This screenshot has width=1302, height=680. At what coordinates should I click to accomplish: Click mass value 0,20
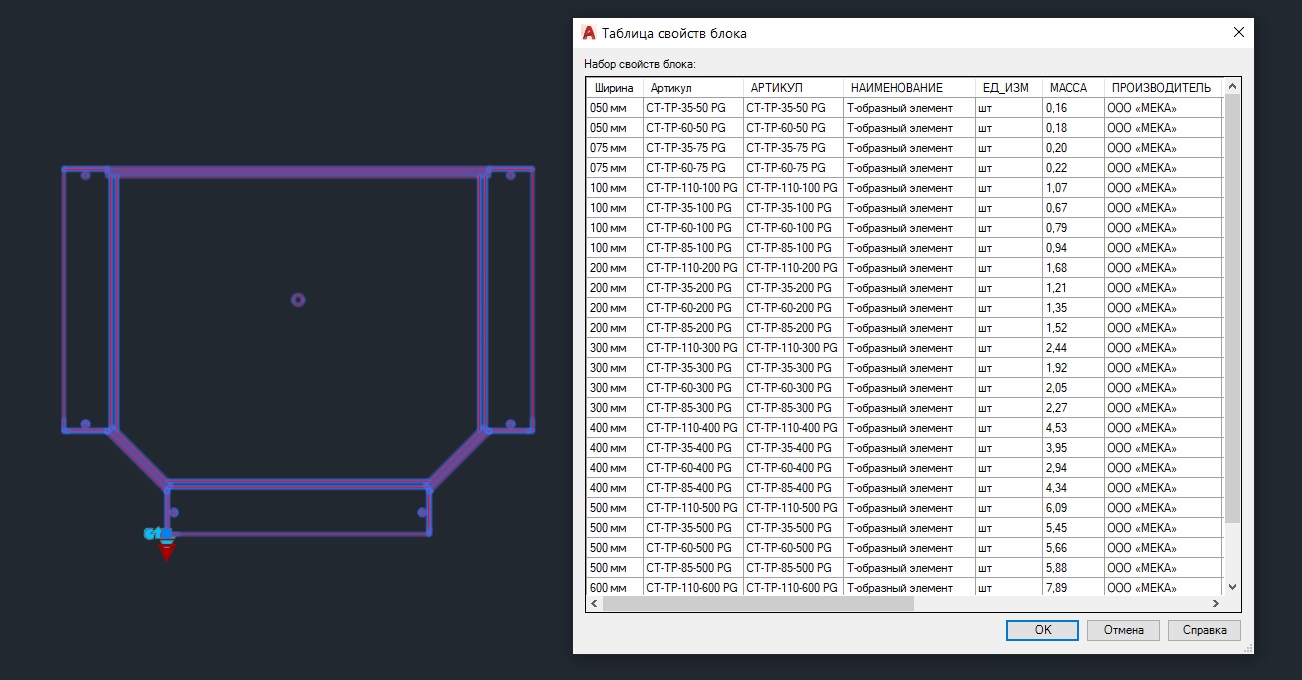(1073, 148)
